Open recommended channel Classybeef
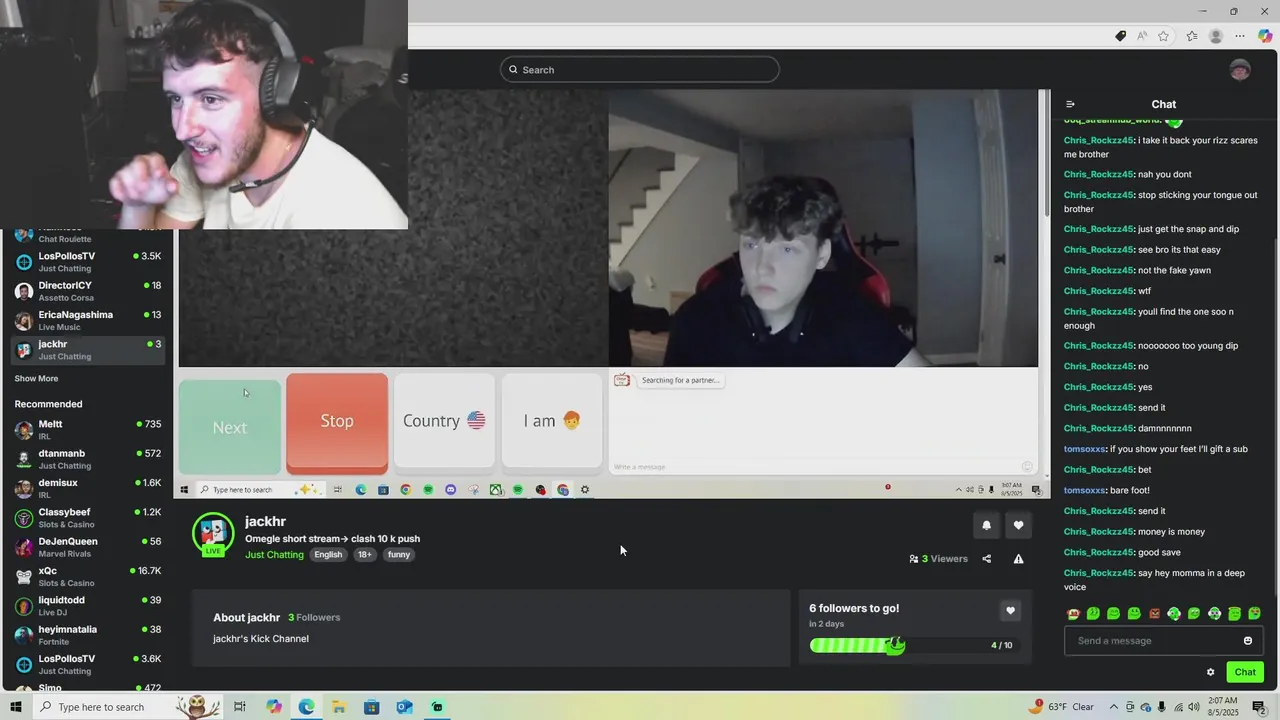Viewport: 1280px width, 720px height. [x=88, y=518]
